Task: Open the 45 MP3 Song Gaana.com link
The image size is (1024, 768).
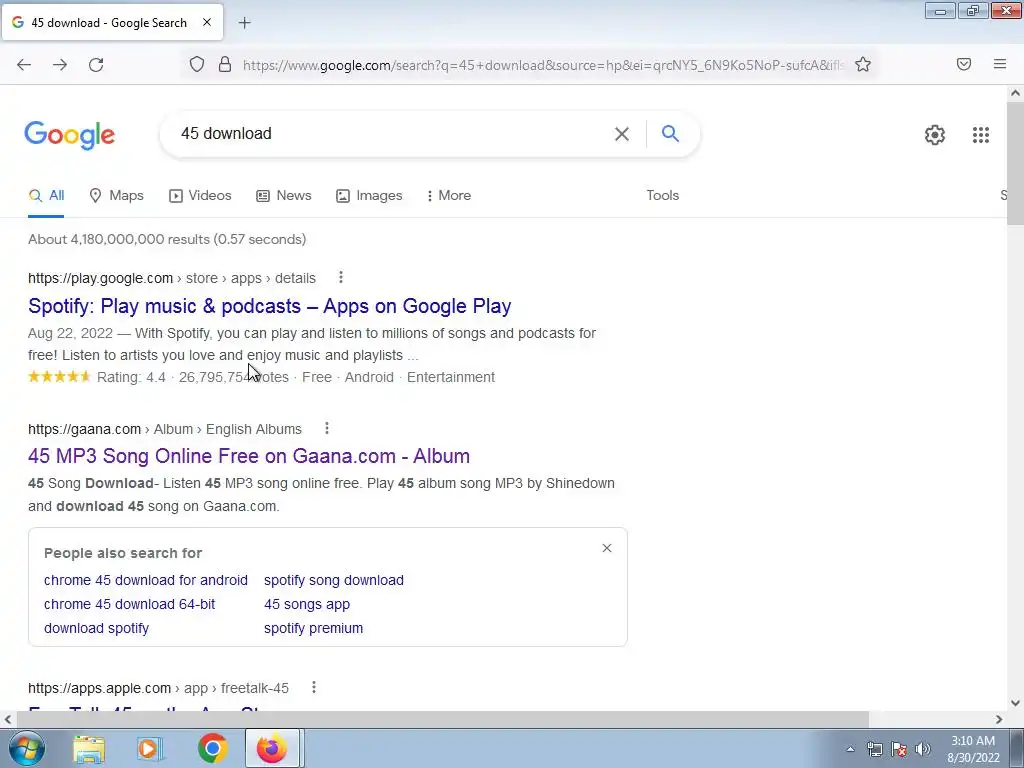Action: 249,456
